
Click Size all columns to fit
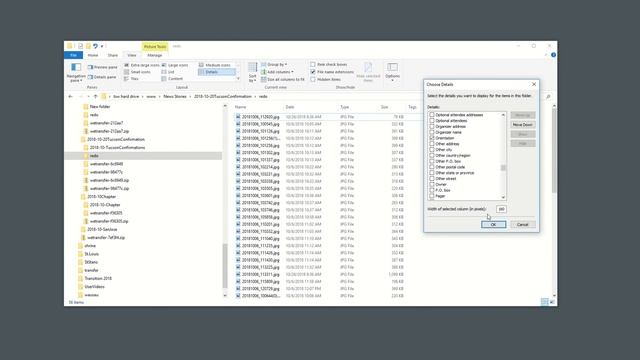point(283,79)
